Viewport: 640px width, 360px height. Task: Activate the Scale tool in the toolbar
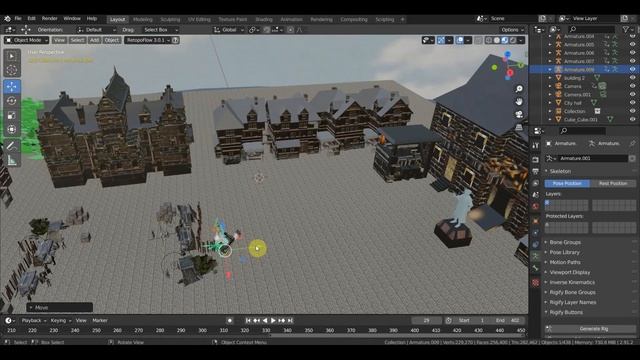[12, 115]
